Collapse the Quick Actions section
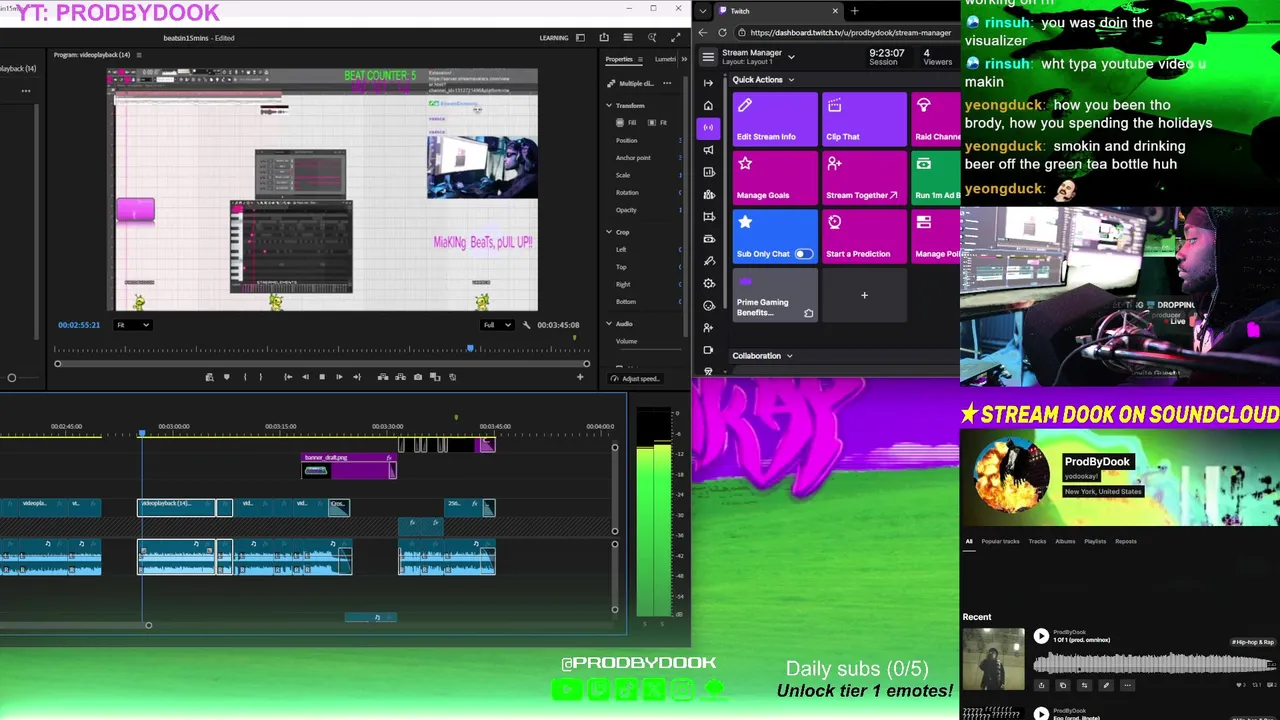Image resolution: width=1280 pixels, height=720 pixels. point(791,80)
